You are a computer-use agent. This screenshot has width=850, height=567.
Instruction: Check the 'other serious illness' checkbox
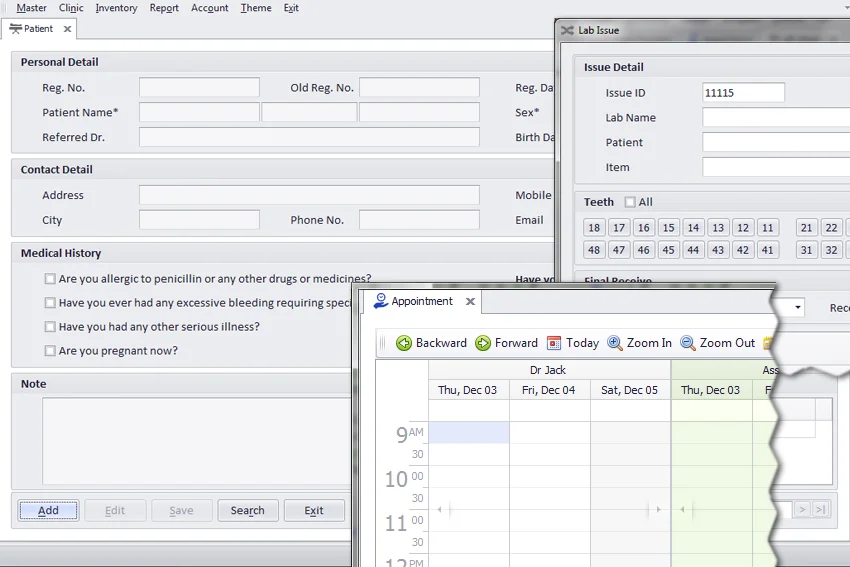click(50, 327)
